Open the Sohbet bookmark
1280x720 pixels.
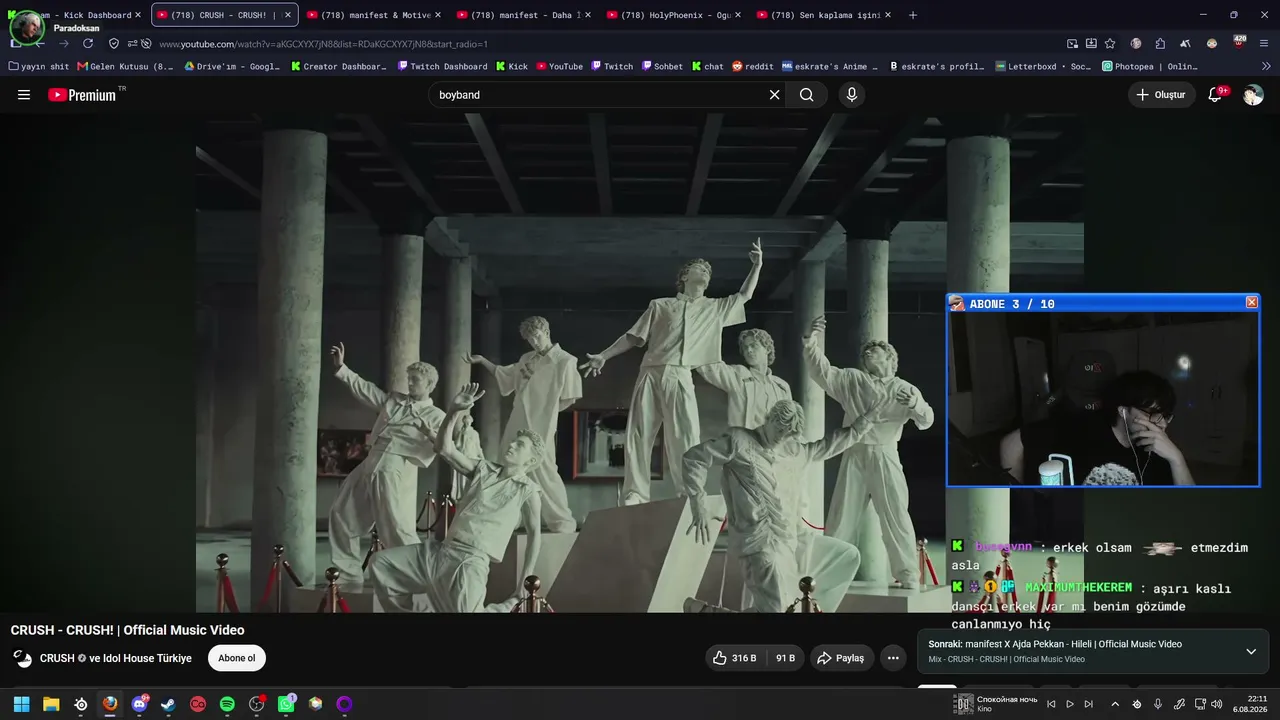(662, 67)
